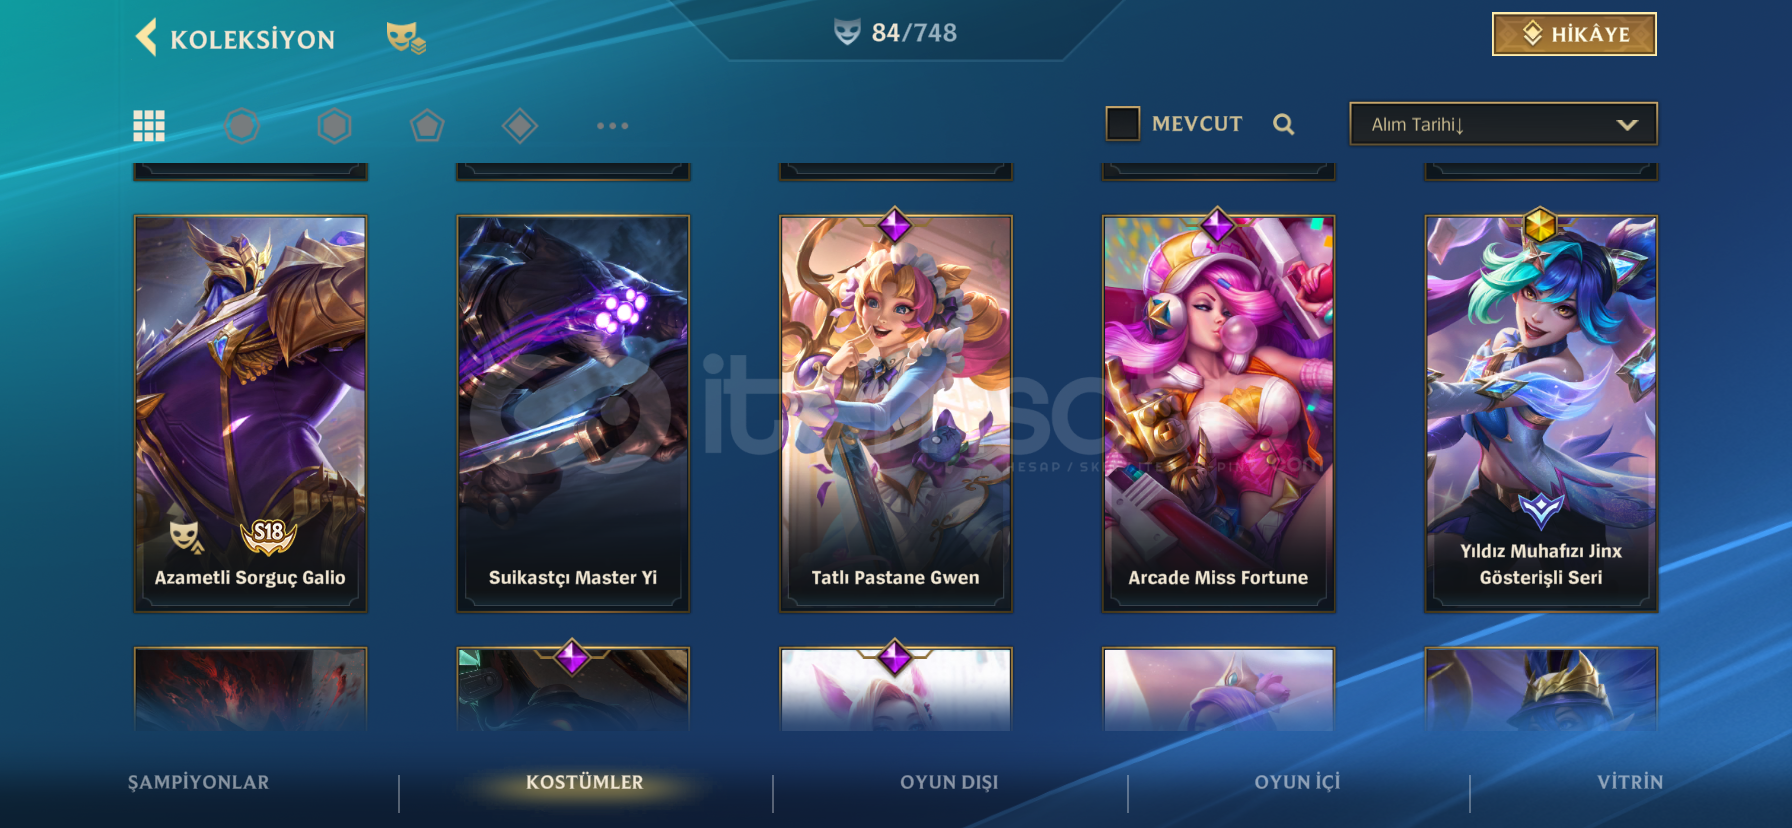The image size is (1792, 828).
Task: Open the masks and coins skin shop icon
Action: click(405, 38)
